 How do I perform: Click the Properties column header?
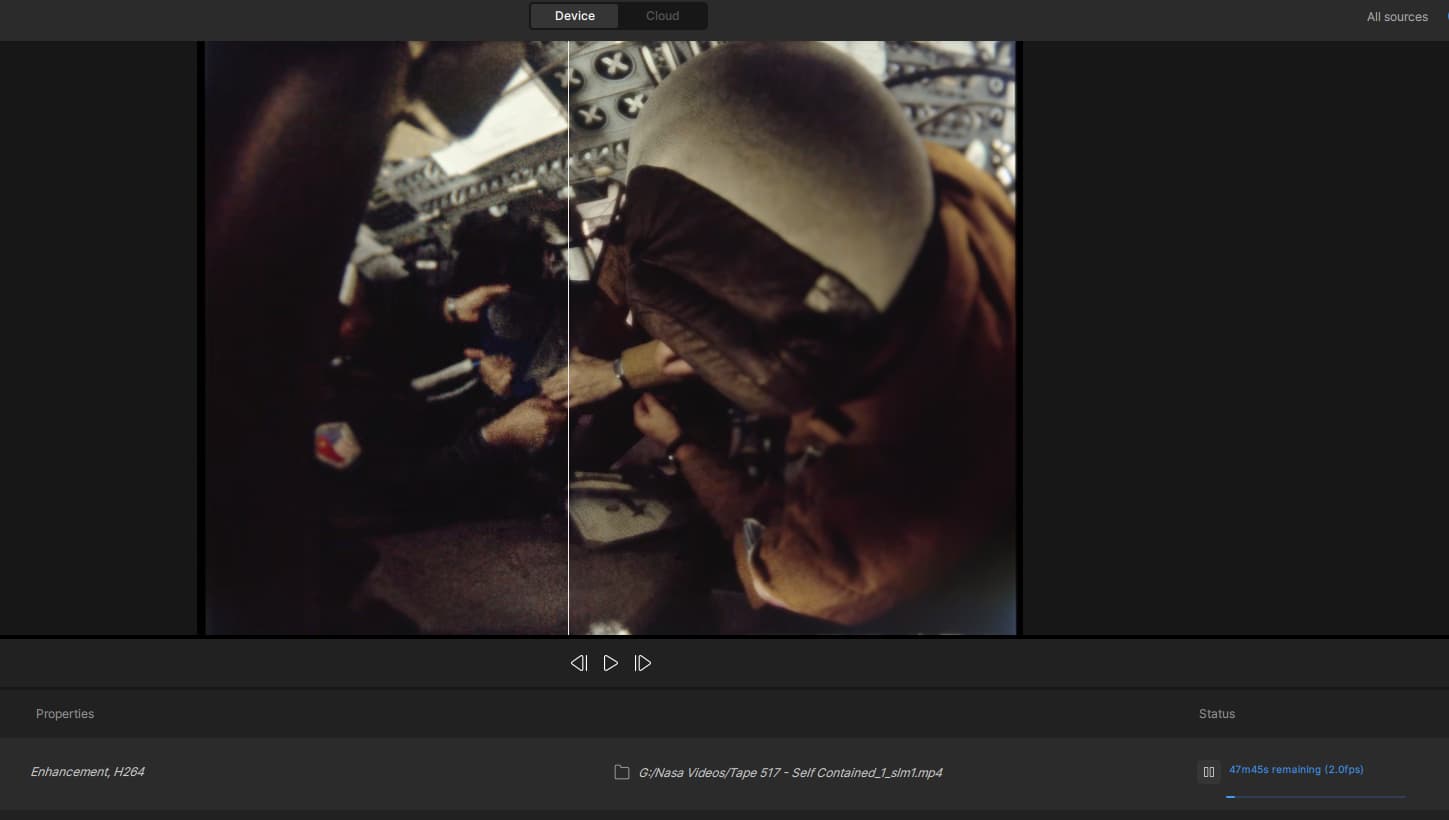coord(65,714)
